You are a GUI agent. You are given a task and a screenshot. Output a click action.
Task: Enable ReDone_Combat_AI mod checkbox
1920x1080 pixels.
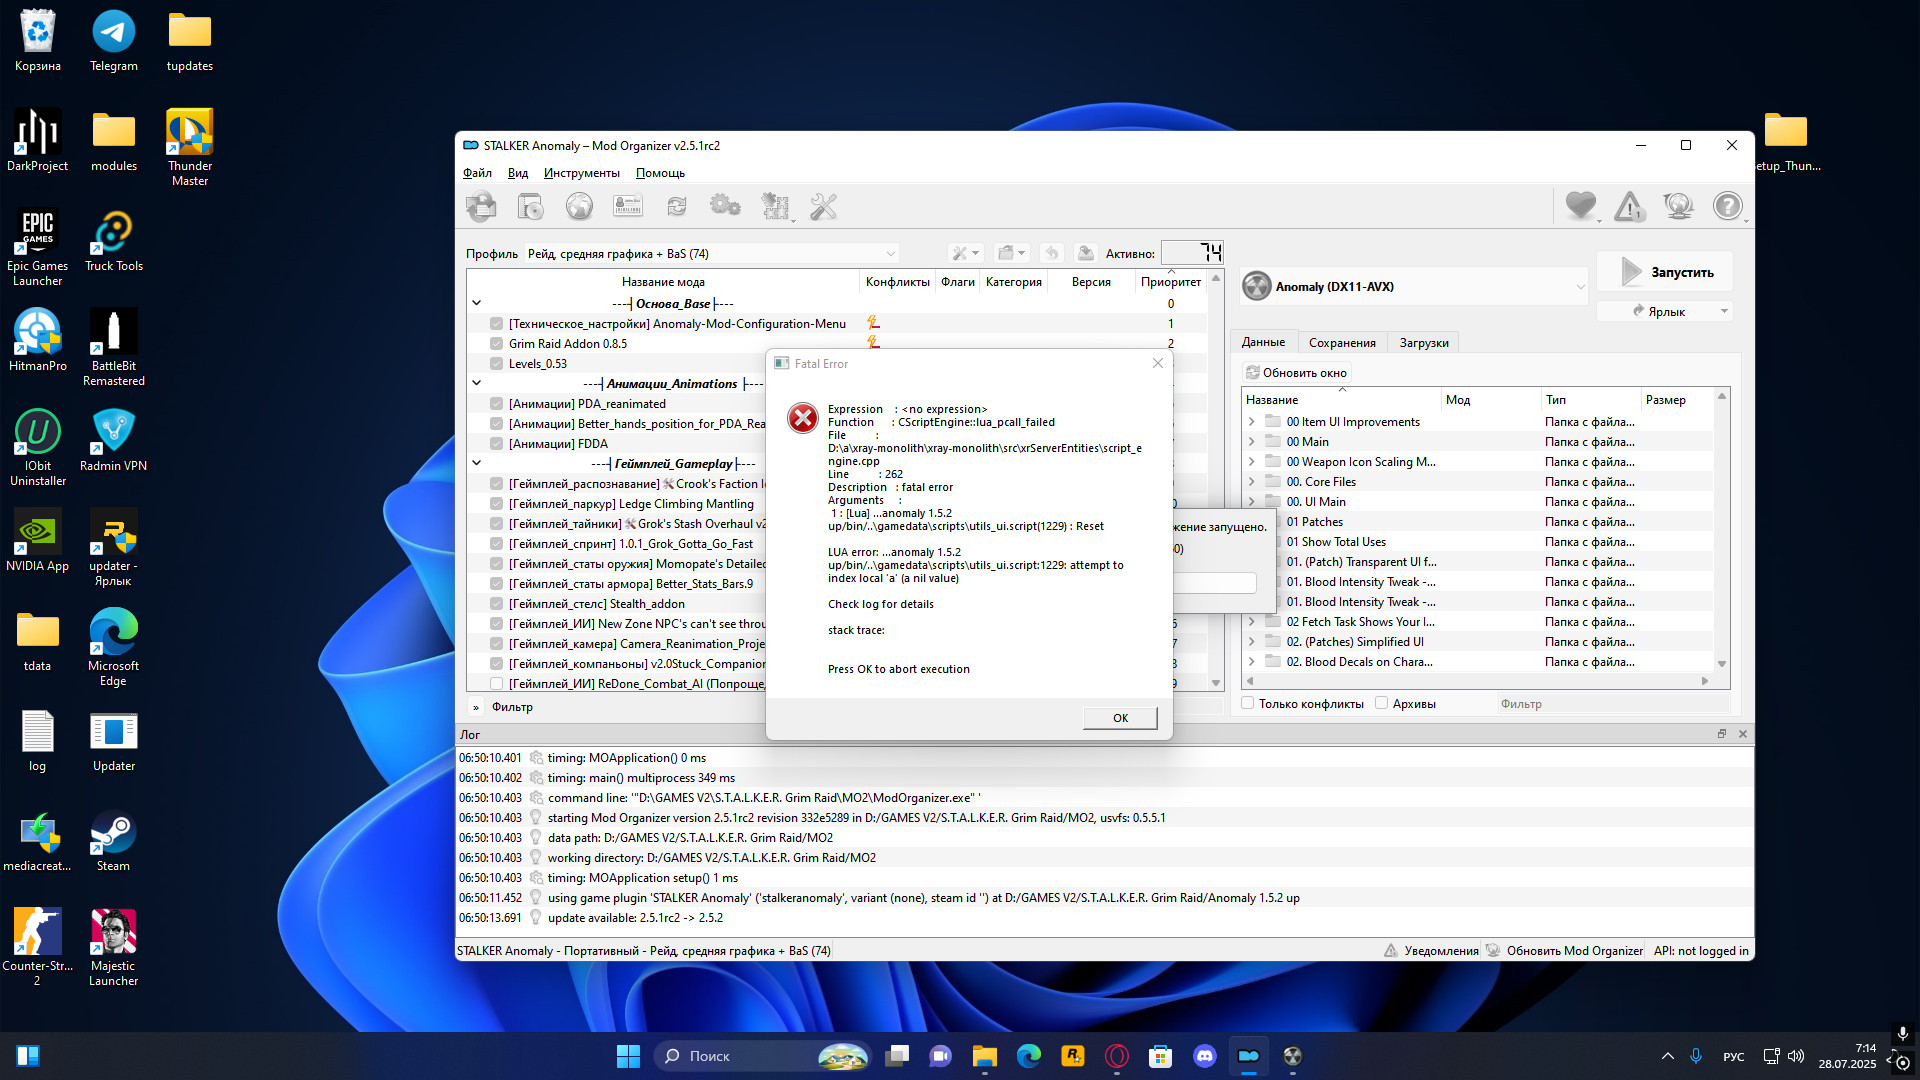pos(497,684)
